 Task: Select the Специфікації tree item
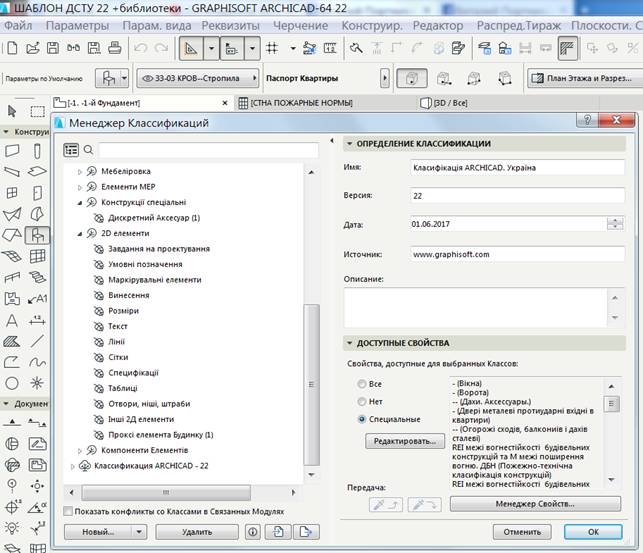click(133, 373)
